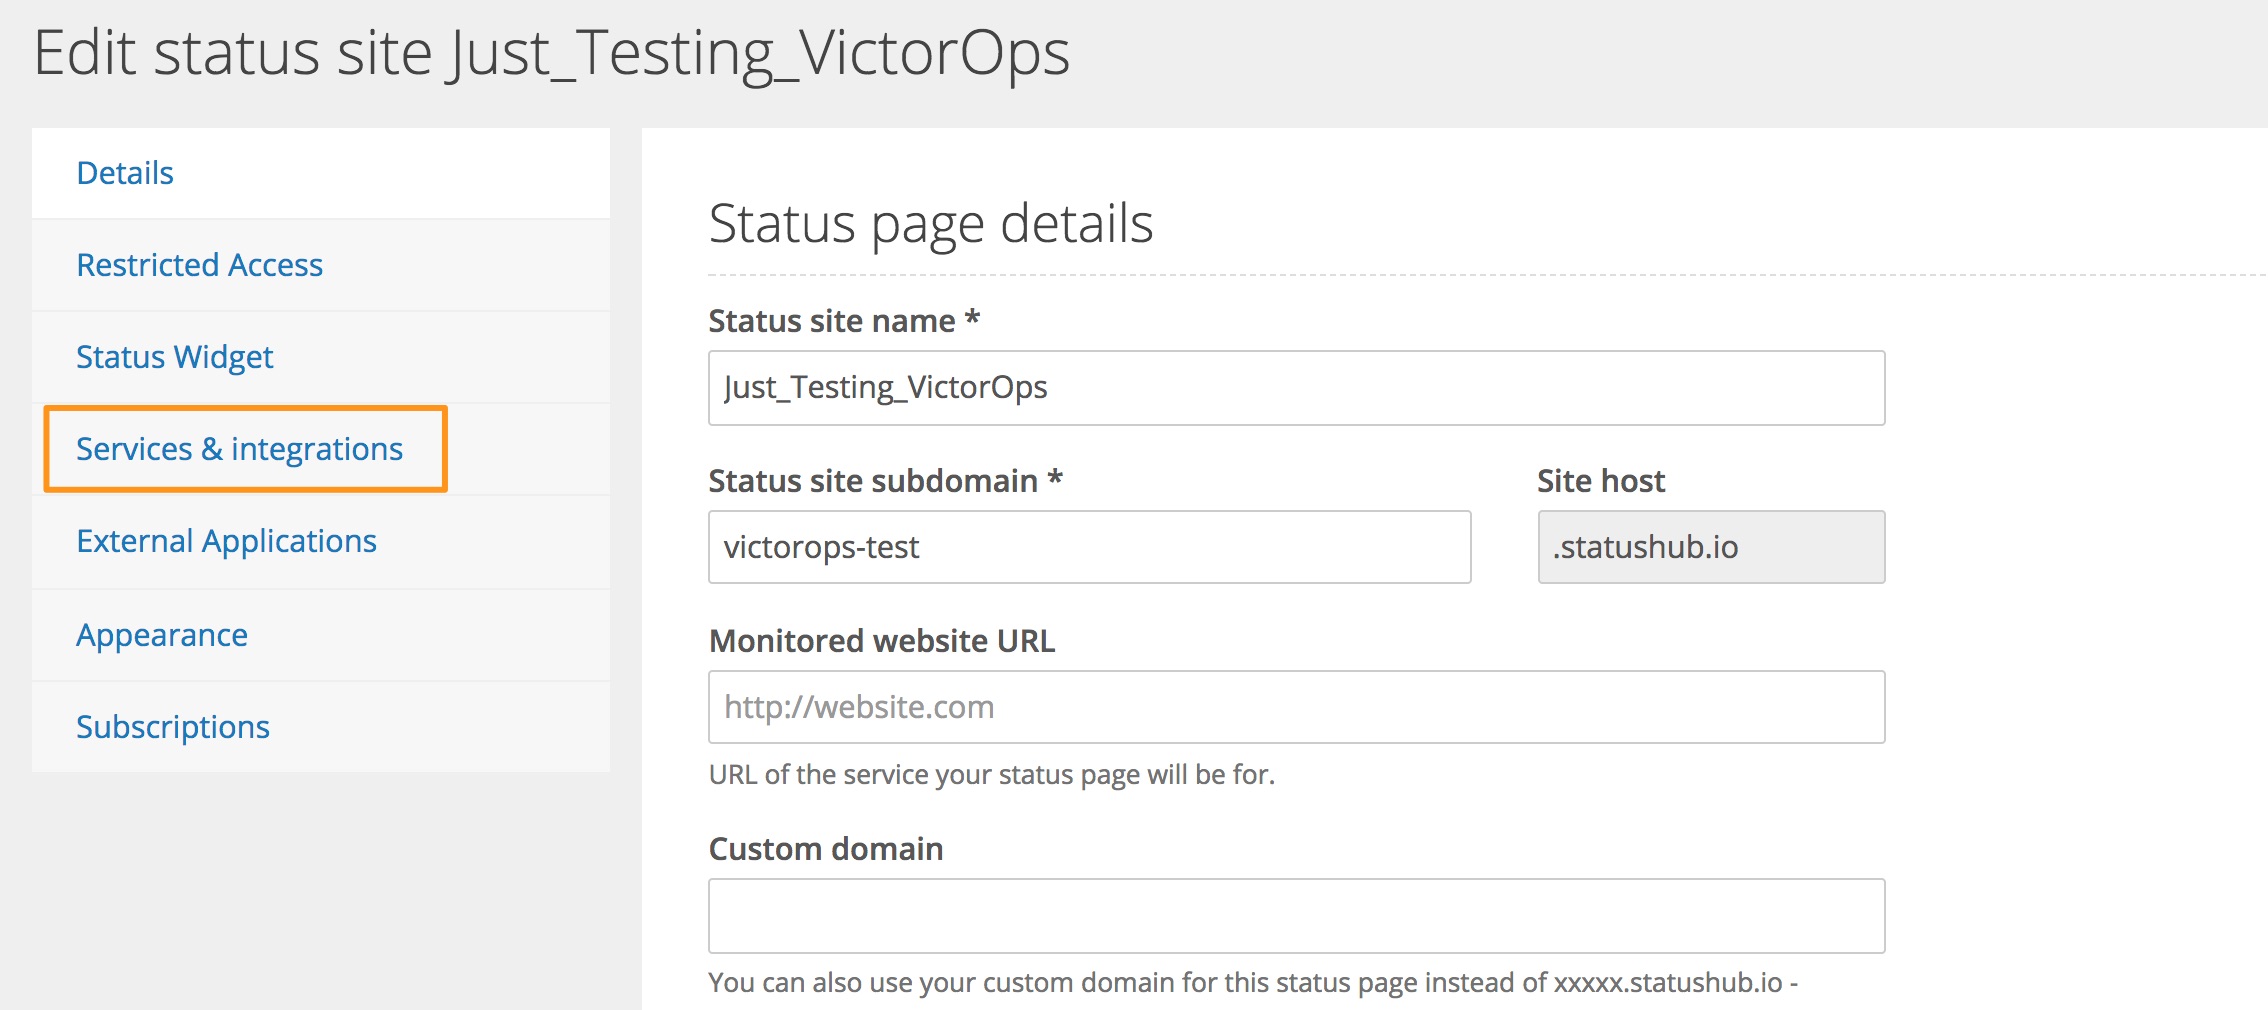Click the Status site name field
Viewport: 2268px width, 1010px height.
pyautogui.click(x=1297, y=388)
